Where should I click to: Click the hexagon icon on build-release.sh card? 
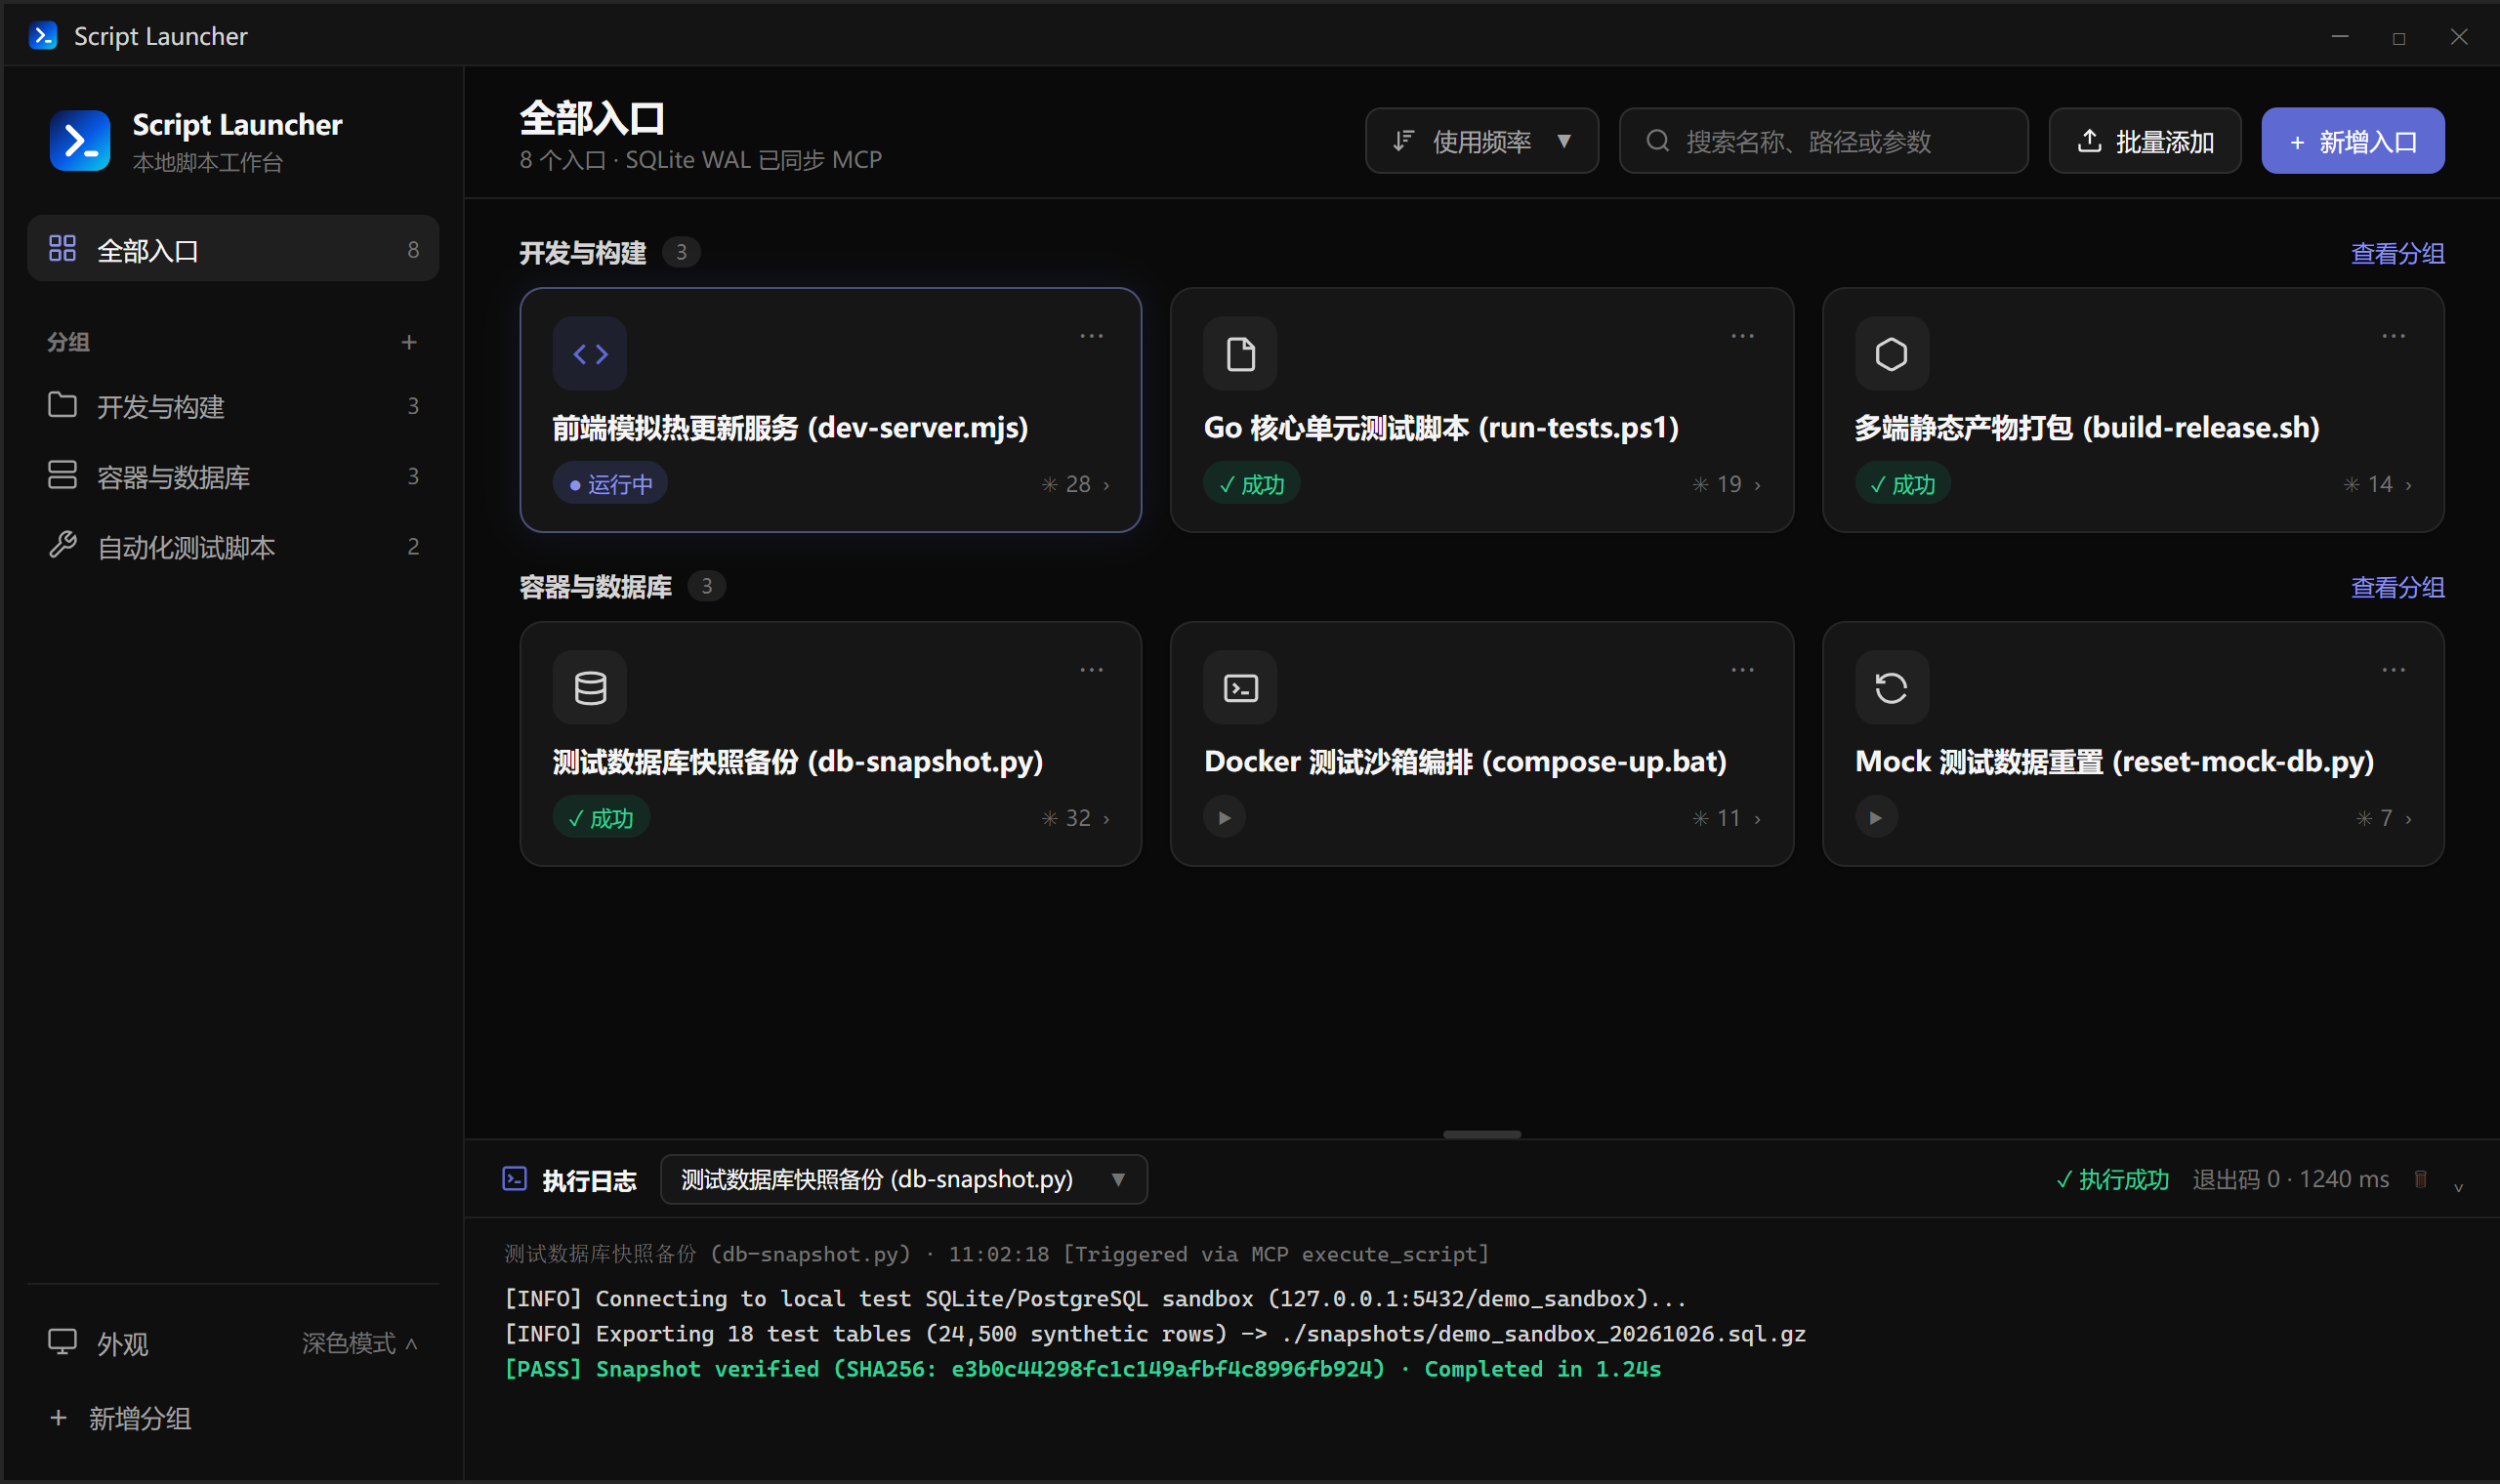click(x=1891, y=354)
